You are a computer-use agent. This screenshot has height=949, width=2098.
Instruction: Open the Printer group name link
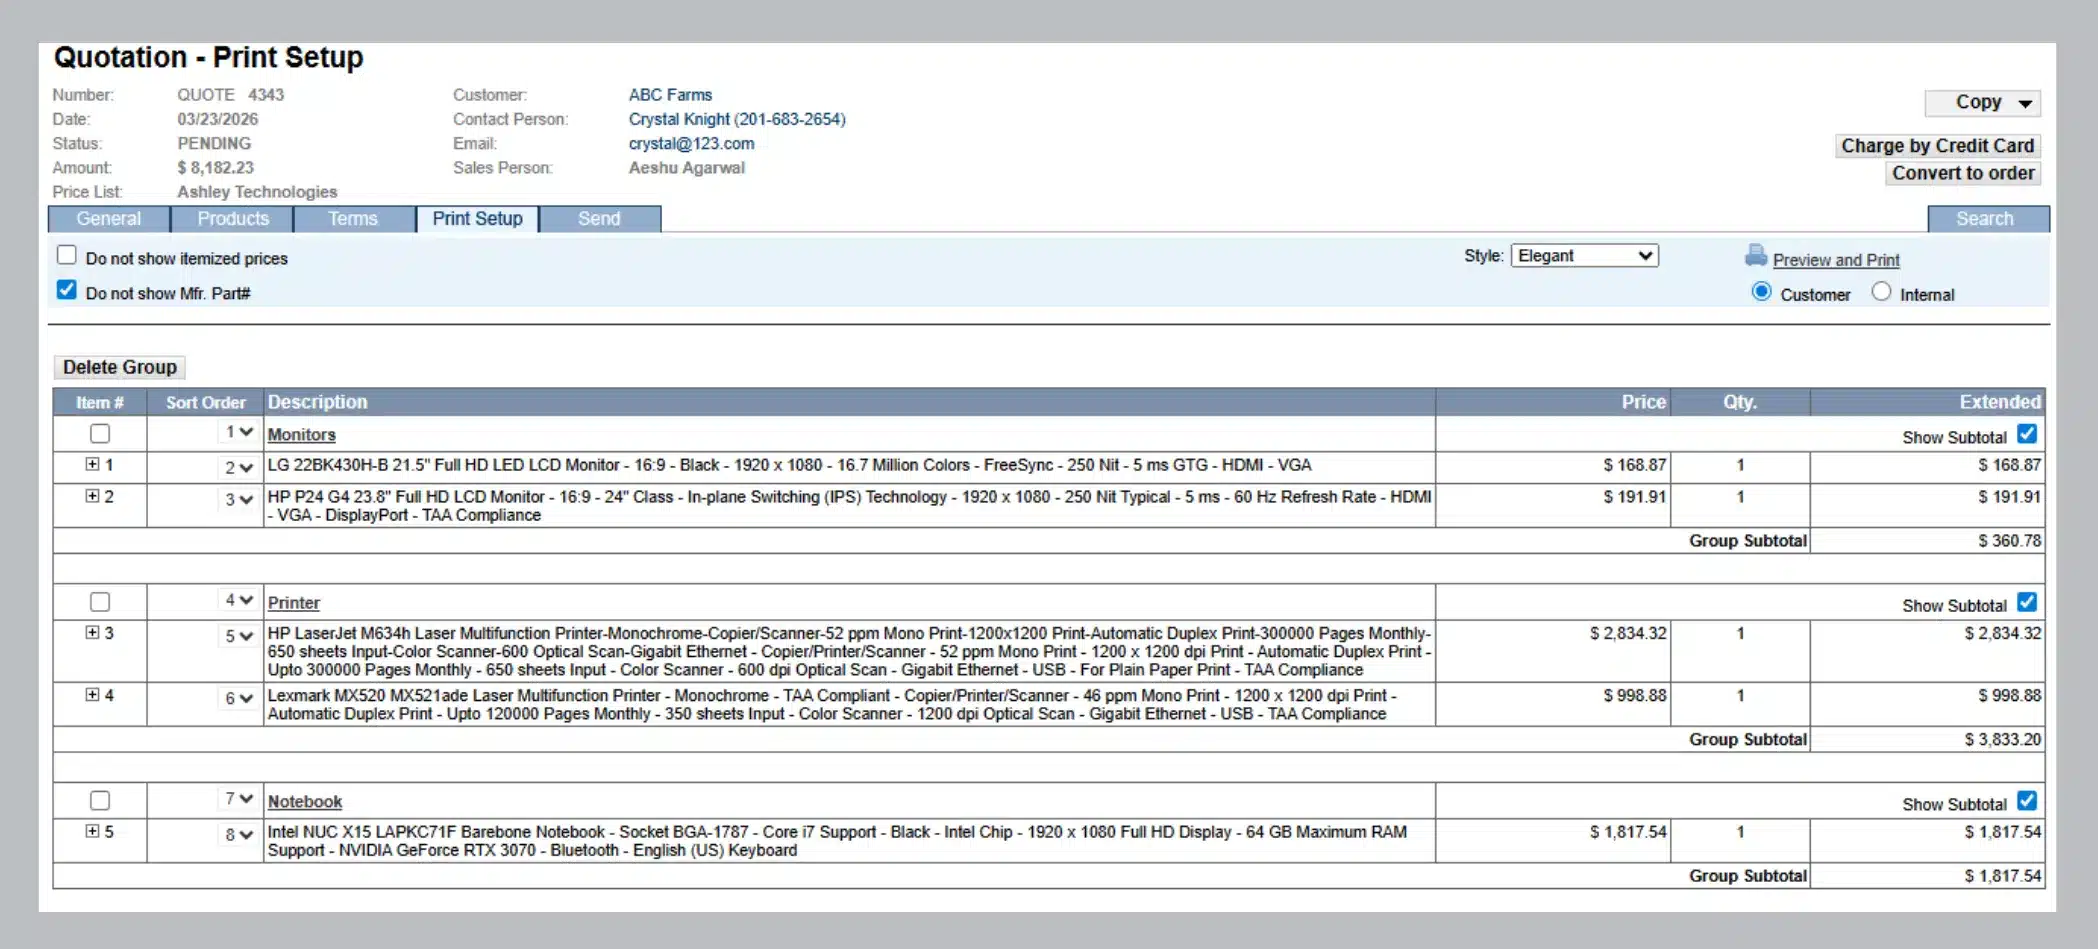coord(294,603)
